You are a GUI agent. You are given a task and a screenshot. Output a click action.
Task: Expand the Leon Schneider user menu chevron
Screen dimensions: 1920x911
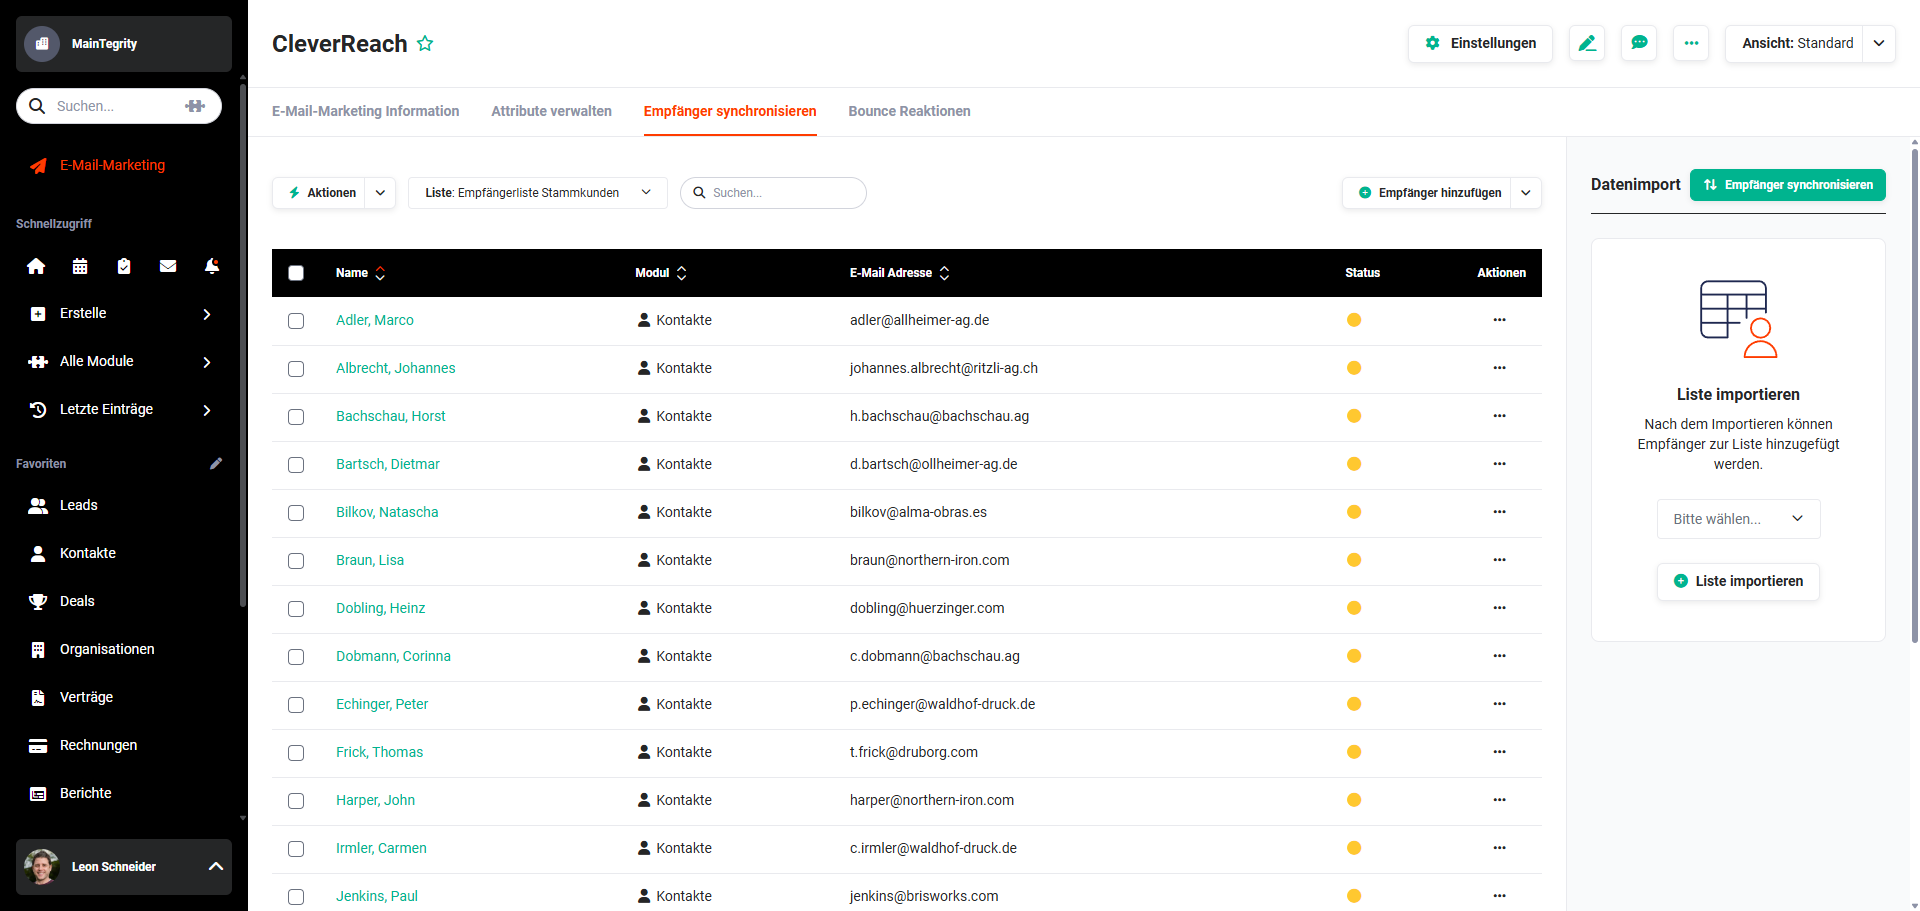click(215, 867)
